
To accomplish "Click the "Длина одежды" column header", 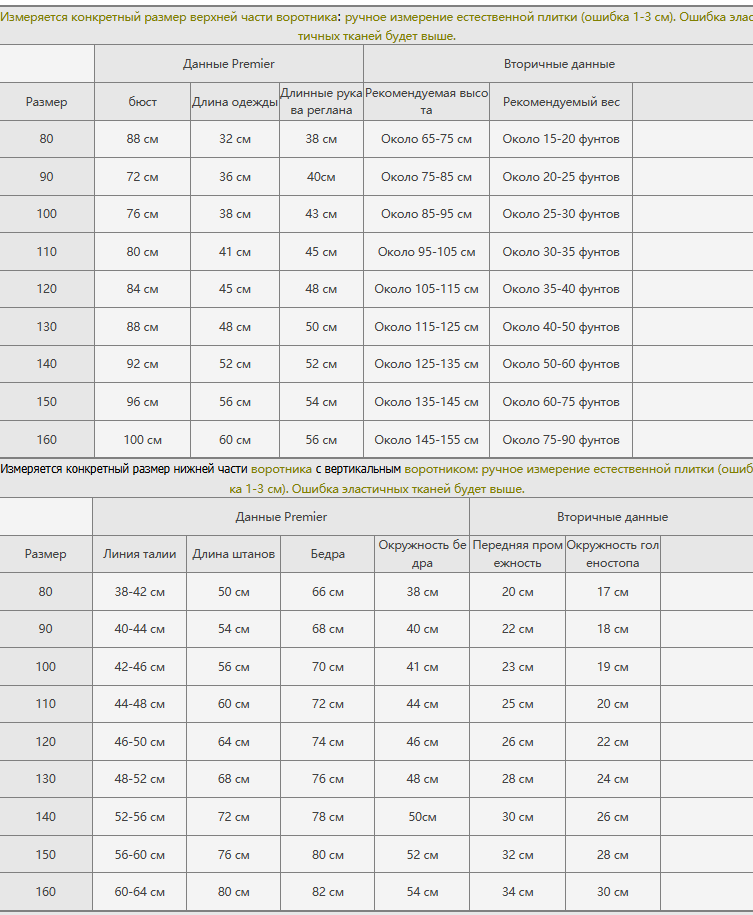I will pos(234,102).
